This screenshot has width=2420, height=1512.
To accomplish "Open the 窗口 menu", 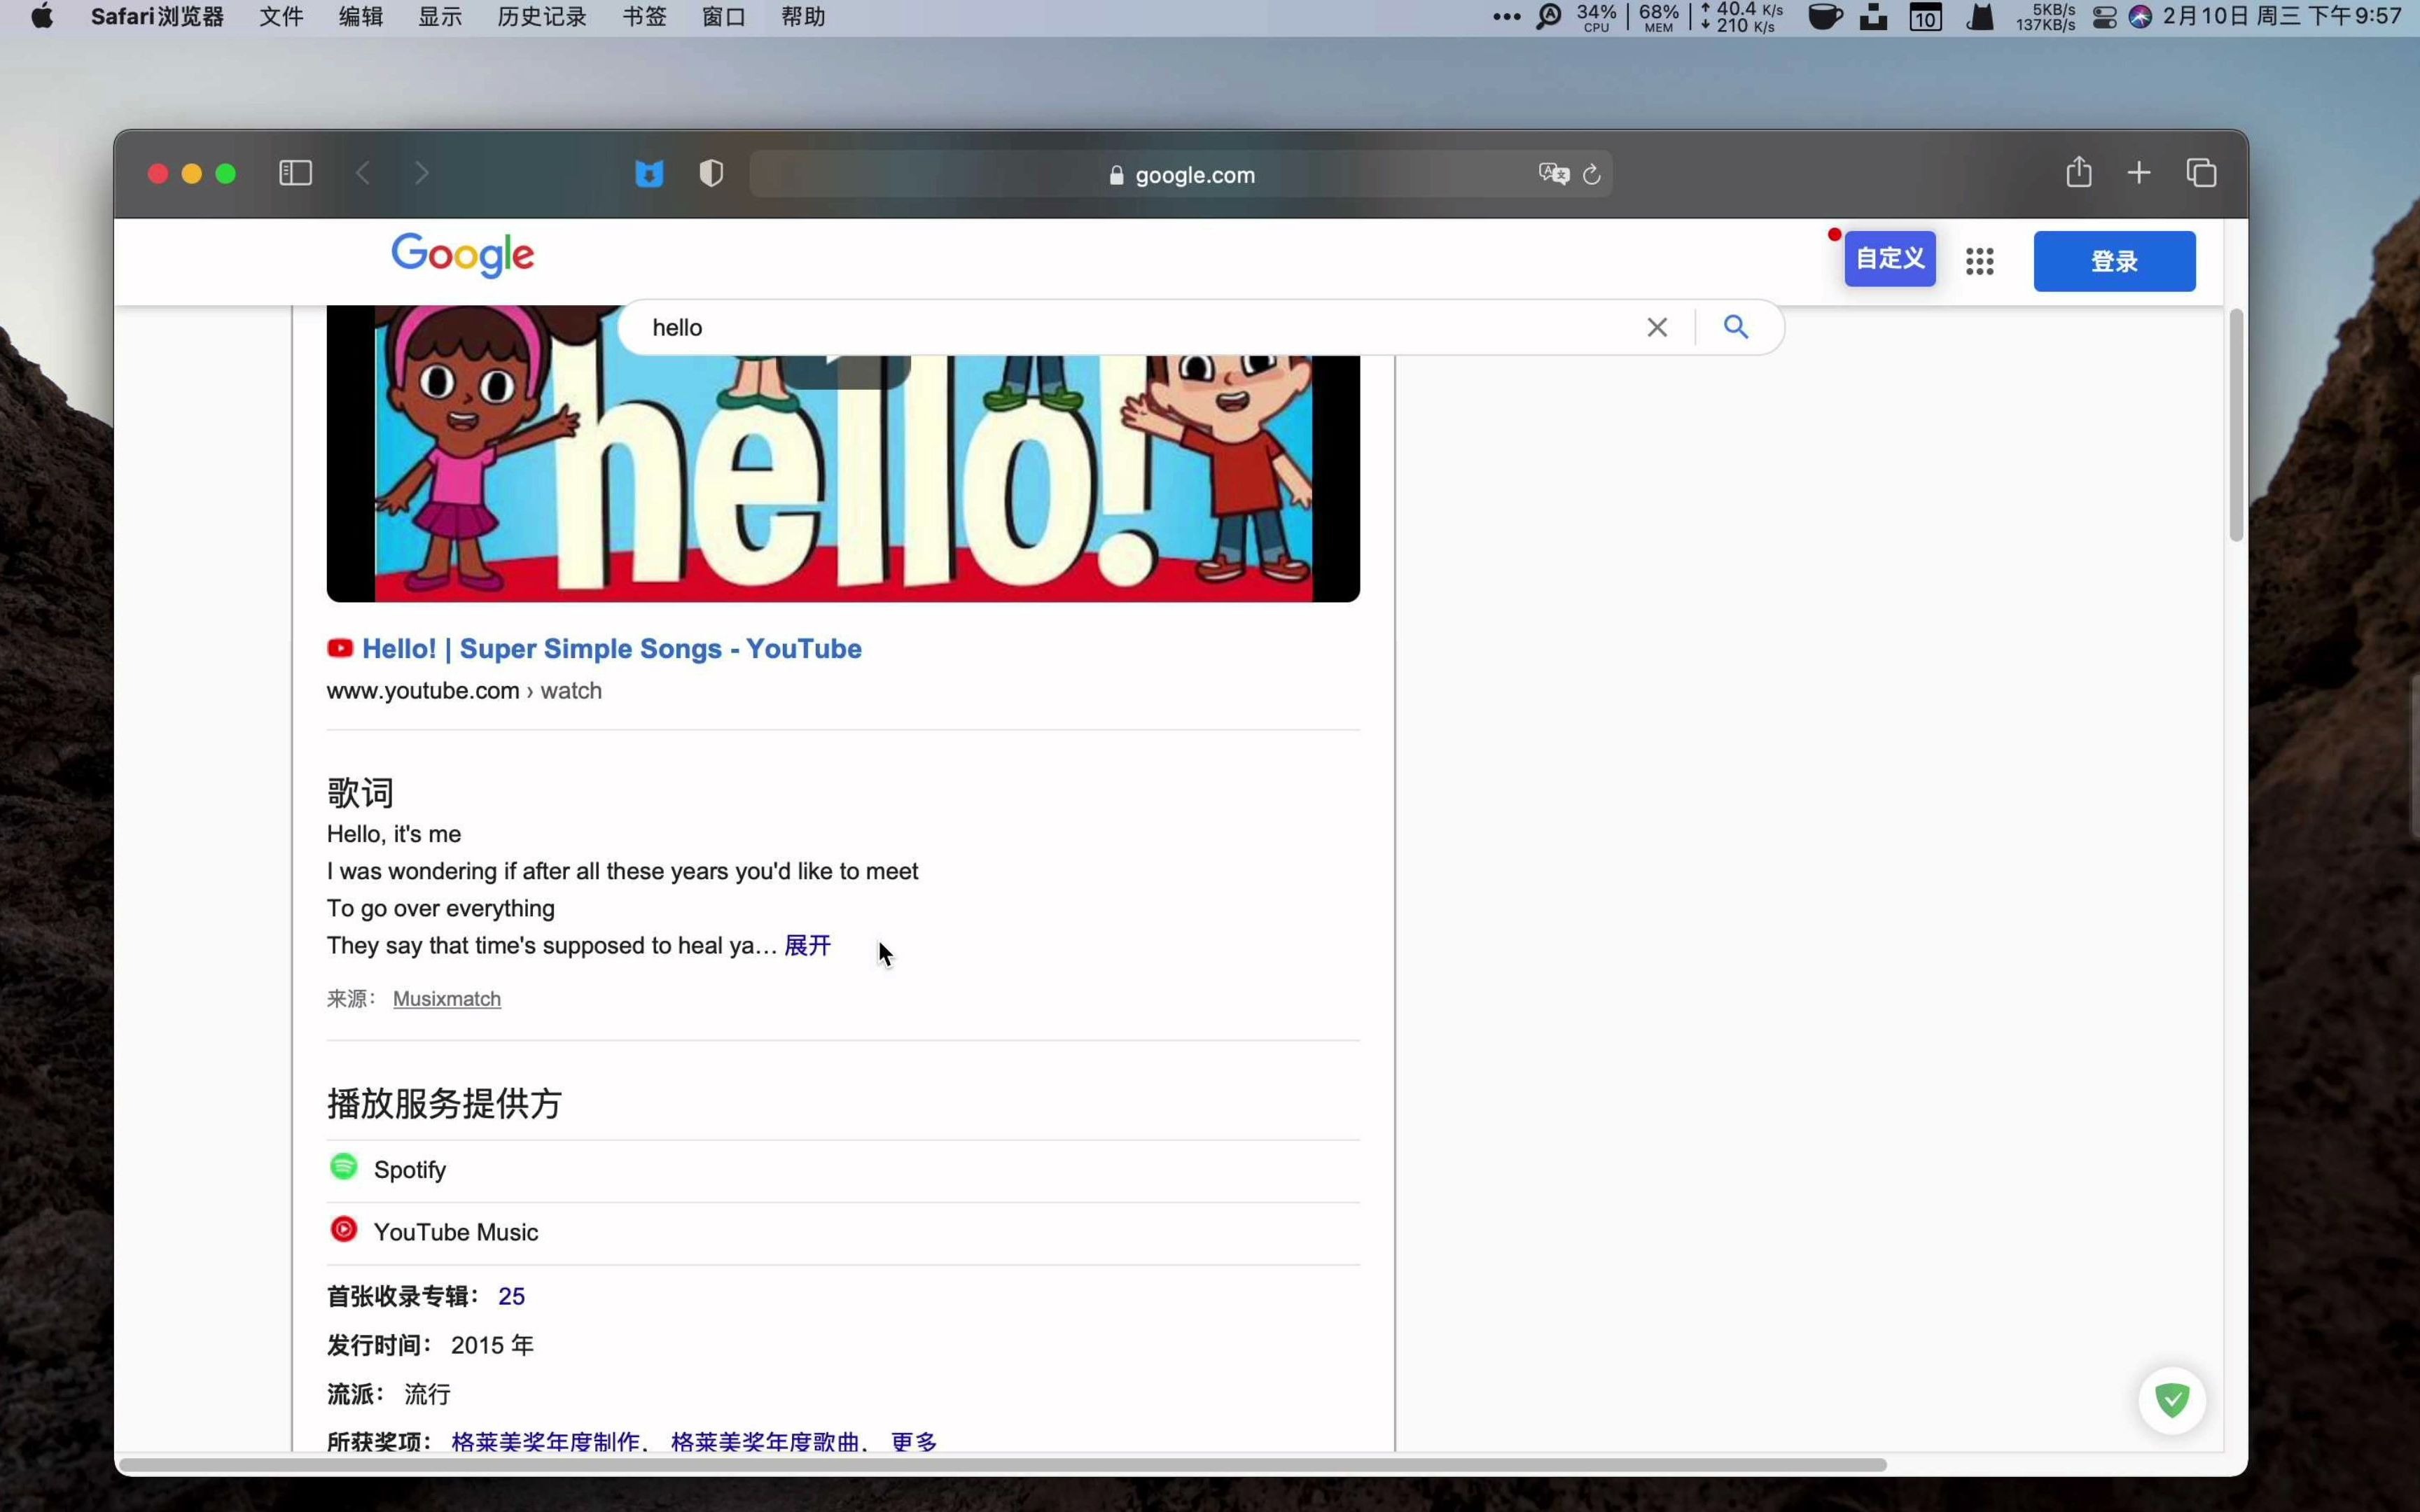I will 724,17.
